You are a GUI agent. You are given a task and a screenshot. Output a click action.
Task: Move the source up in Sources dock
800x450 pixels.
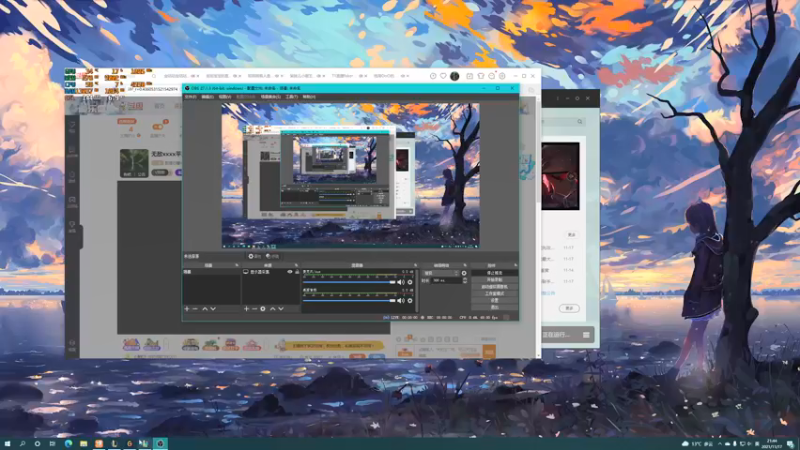[272, 309]
